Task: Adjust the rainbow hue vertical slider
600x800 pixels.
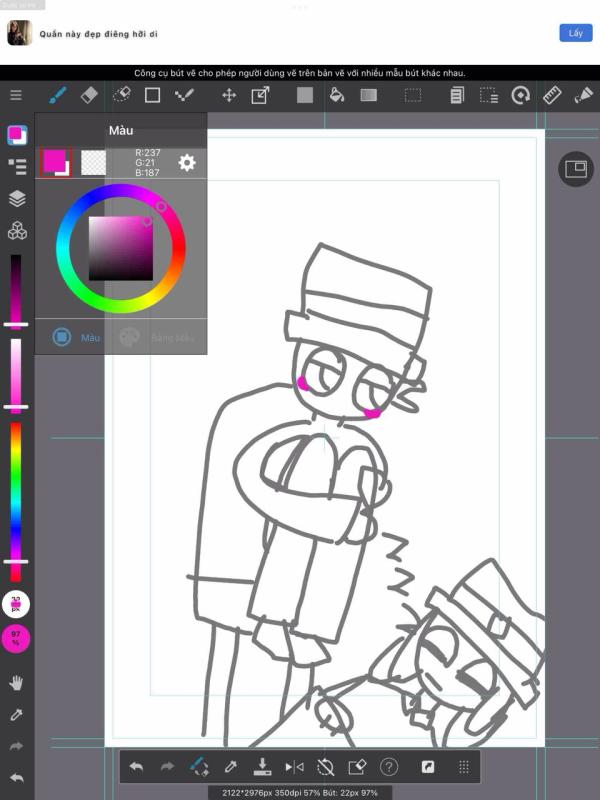Action: click(16, 502)
